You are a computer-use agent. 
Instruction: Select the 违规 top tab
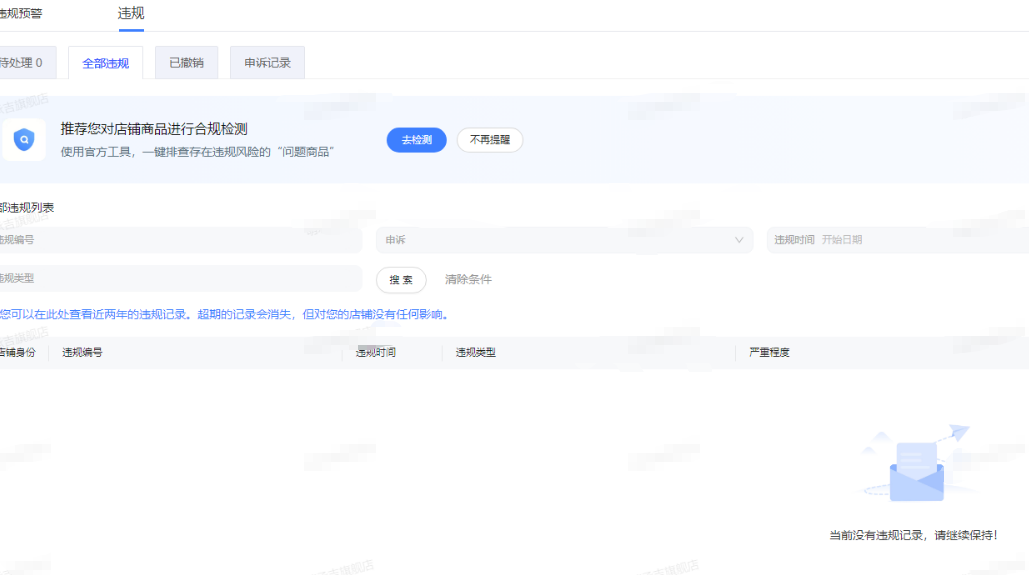click(131, 13)
